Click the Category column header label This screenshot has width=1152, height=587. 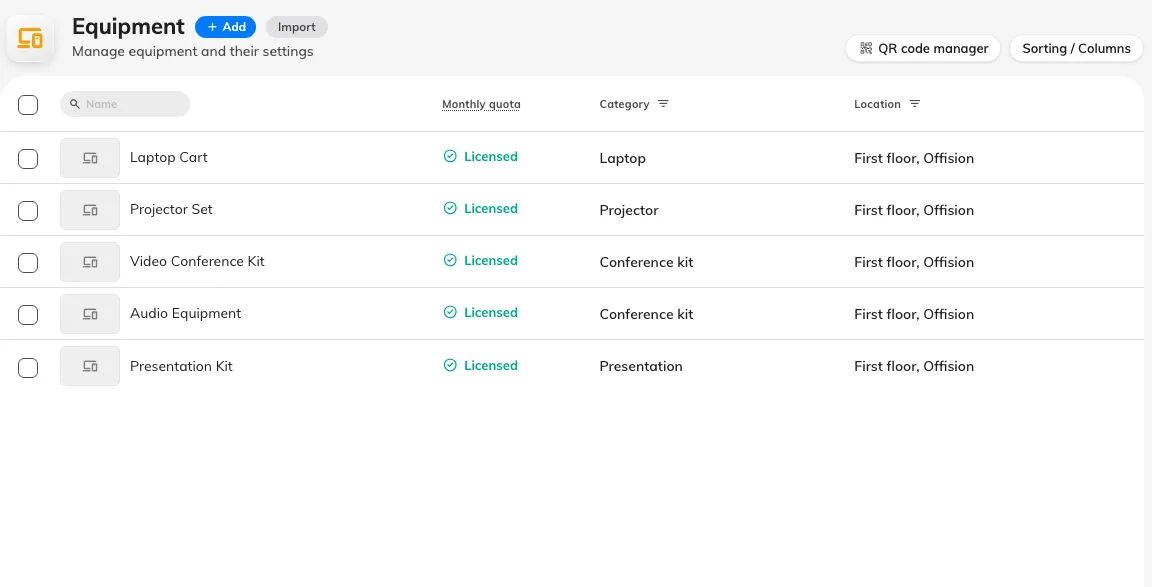click(x=624, y=104)
